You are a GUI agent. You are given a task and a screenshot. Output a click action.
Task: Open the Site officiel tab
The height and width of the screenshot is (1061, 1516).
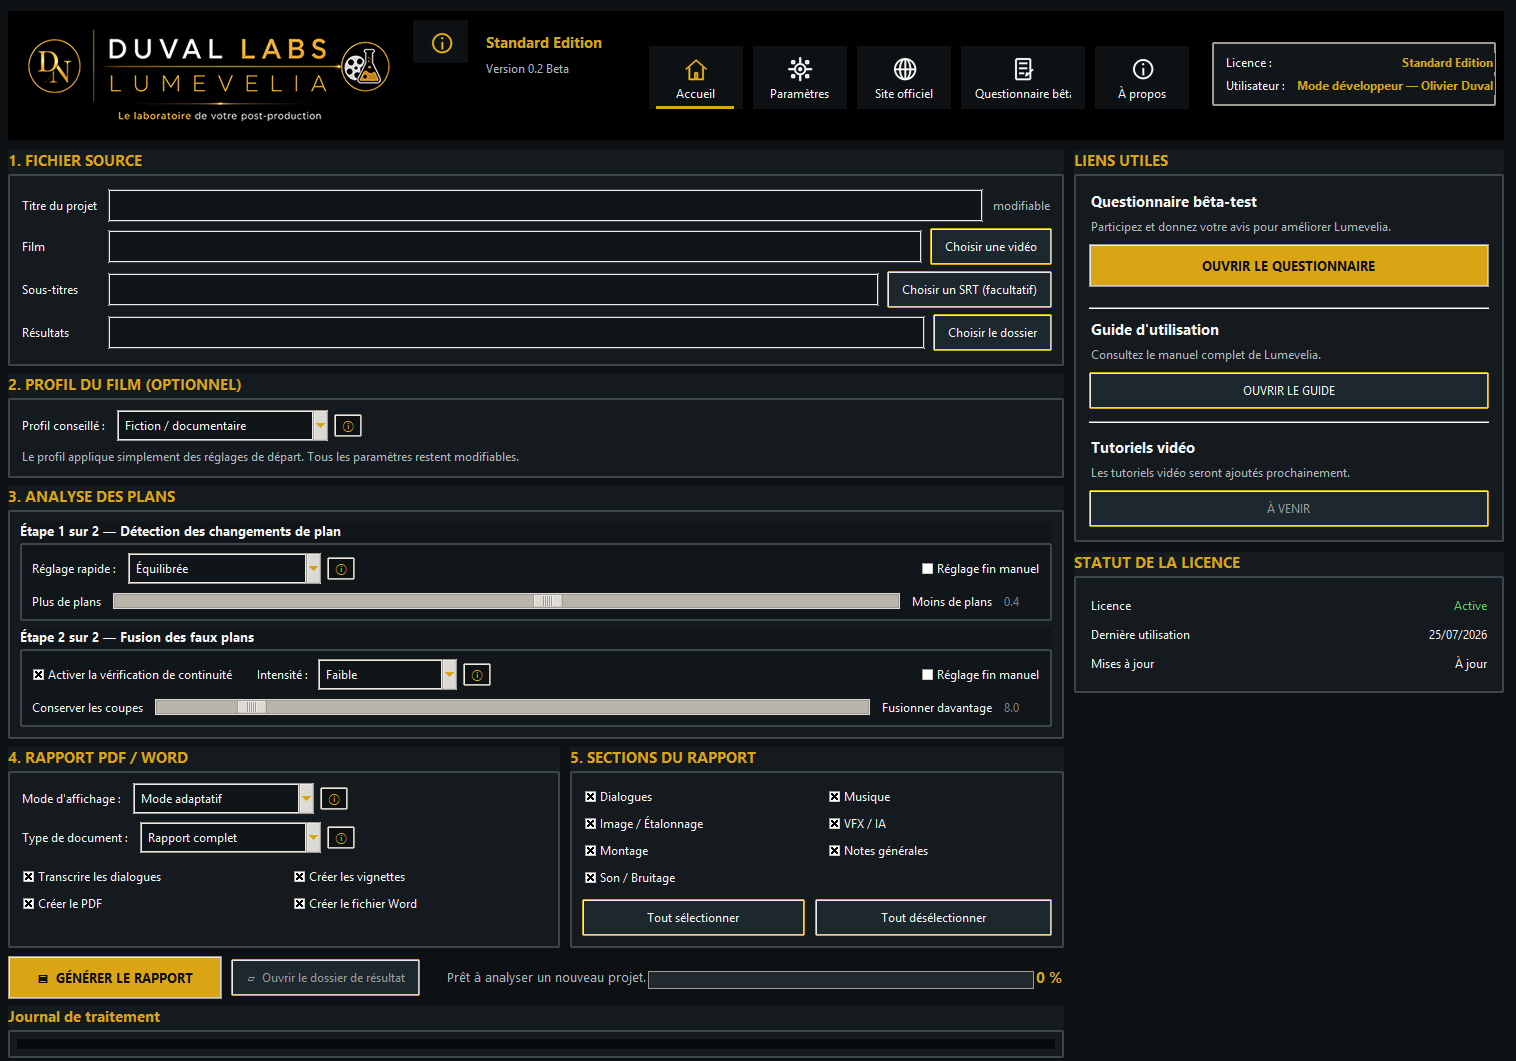click(904, 77)
